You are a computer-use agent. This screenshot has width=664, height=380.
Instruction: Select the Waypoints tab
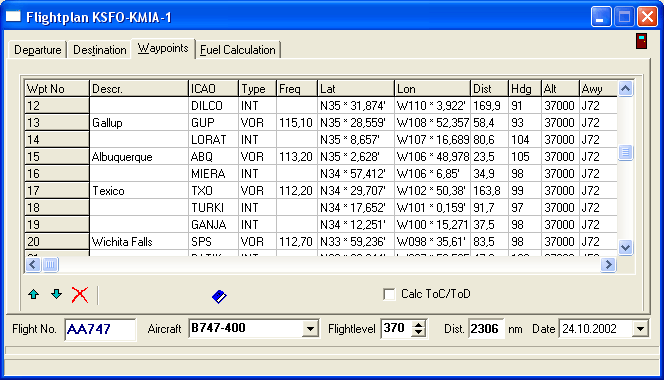pyautogui.click(x=163, y=48)
